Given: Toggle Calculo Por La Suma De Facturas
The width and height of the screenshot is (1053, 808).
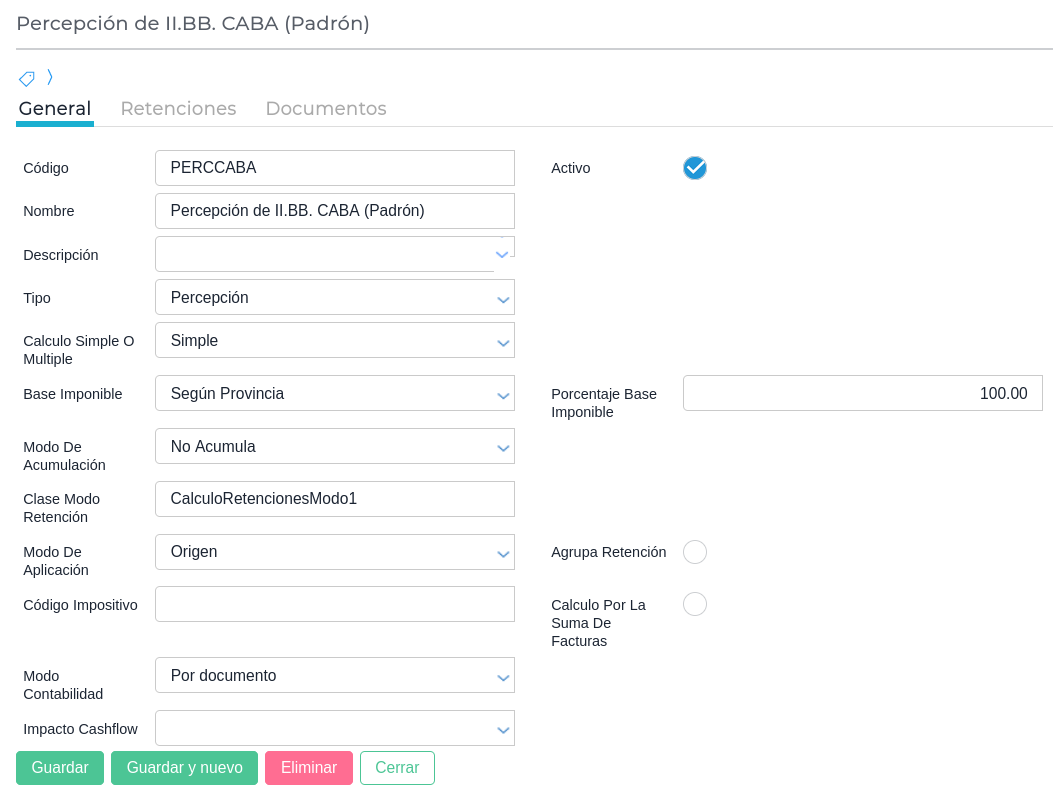Looking at the screenshot, I should (x=694, y=604).
